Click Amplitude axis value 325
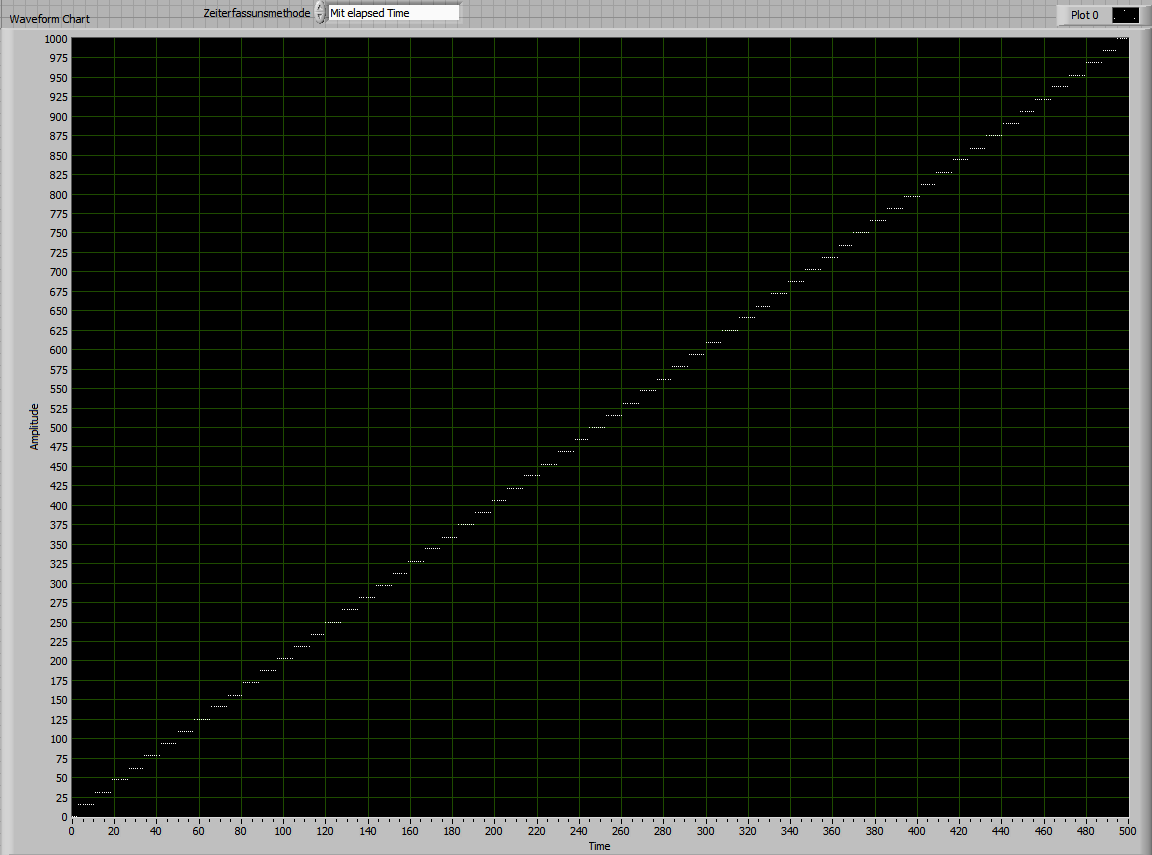Image resolution: width=1152 pixels, height=855 pixels. click(x=59, y=563)
